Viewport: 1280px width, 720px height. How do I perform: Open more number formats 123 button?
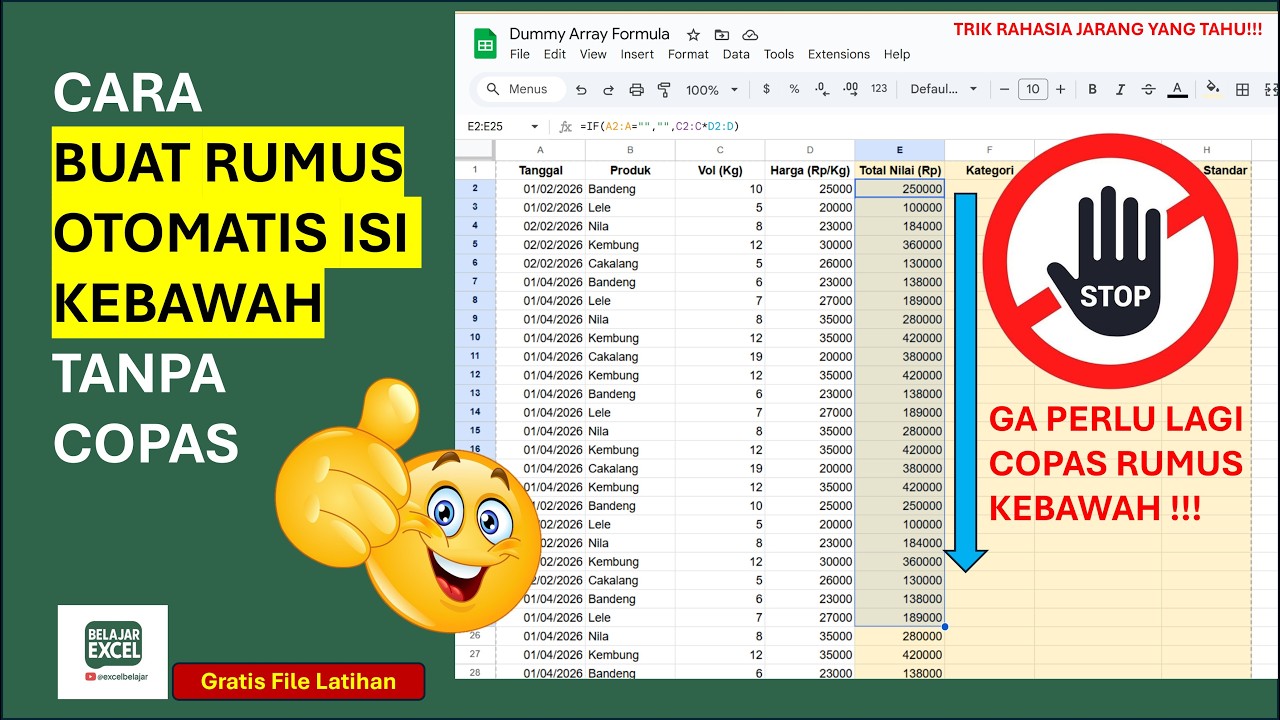pyautogui.click(x=879, y=89)
